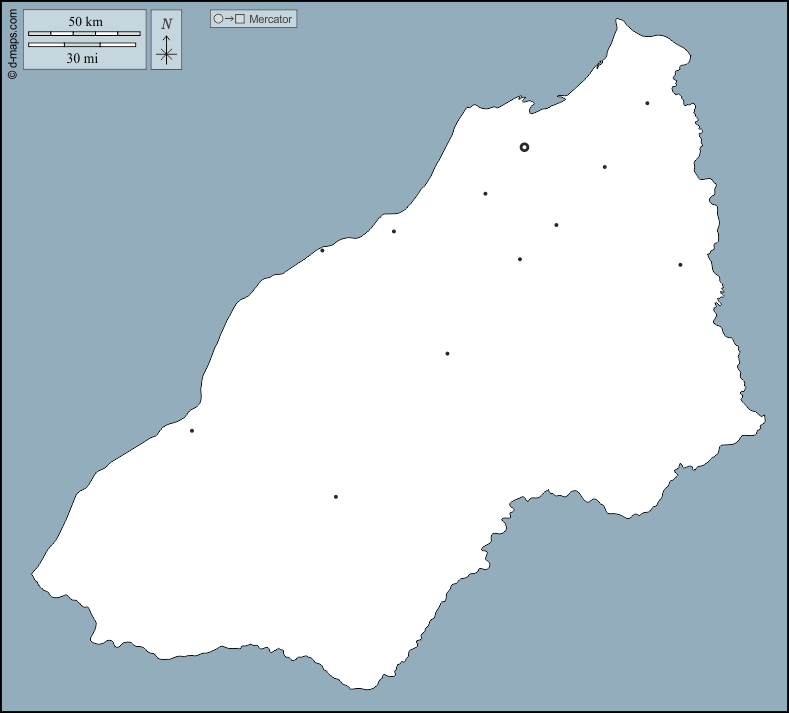Click the 50 km scale label
The height and width of the screenshot is (713, 789).
[85, 21]
